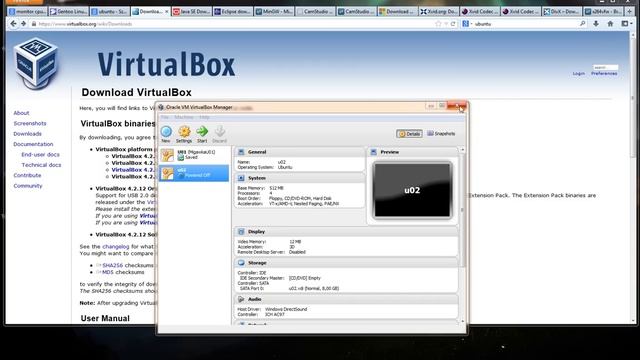Collapse the Preview section header

coord(413,152)
